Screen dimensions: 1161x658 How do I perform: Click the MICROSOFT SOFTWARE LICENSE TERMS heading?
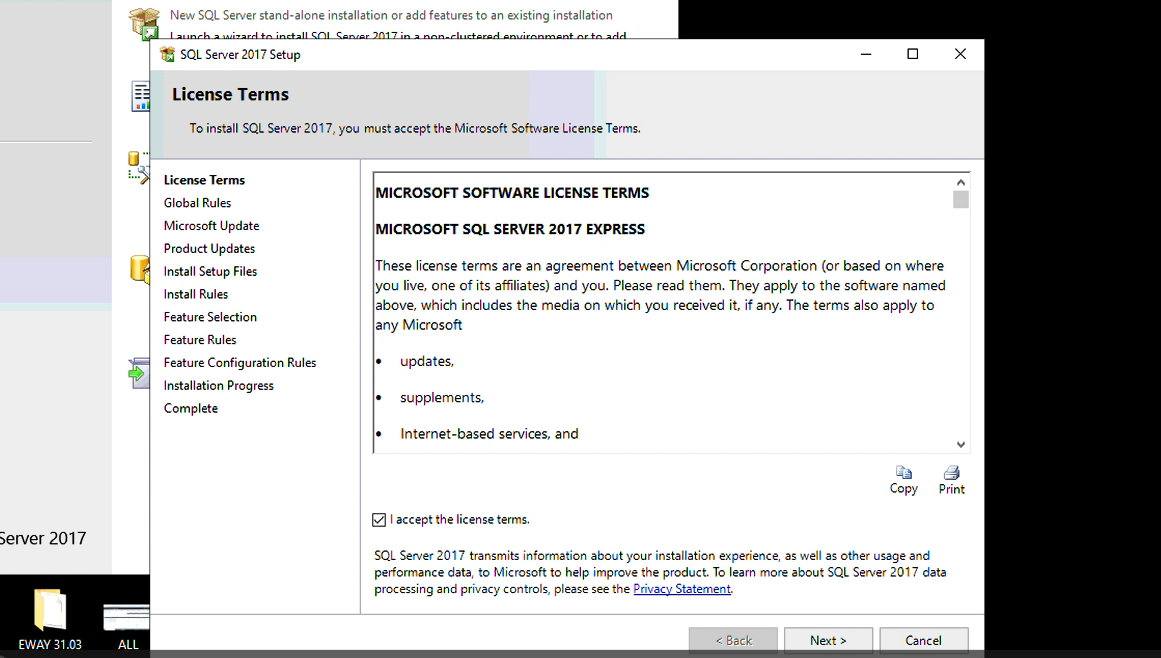click(512, 193)
